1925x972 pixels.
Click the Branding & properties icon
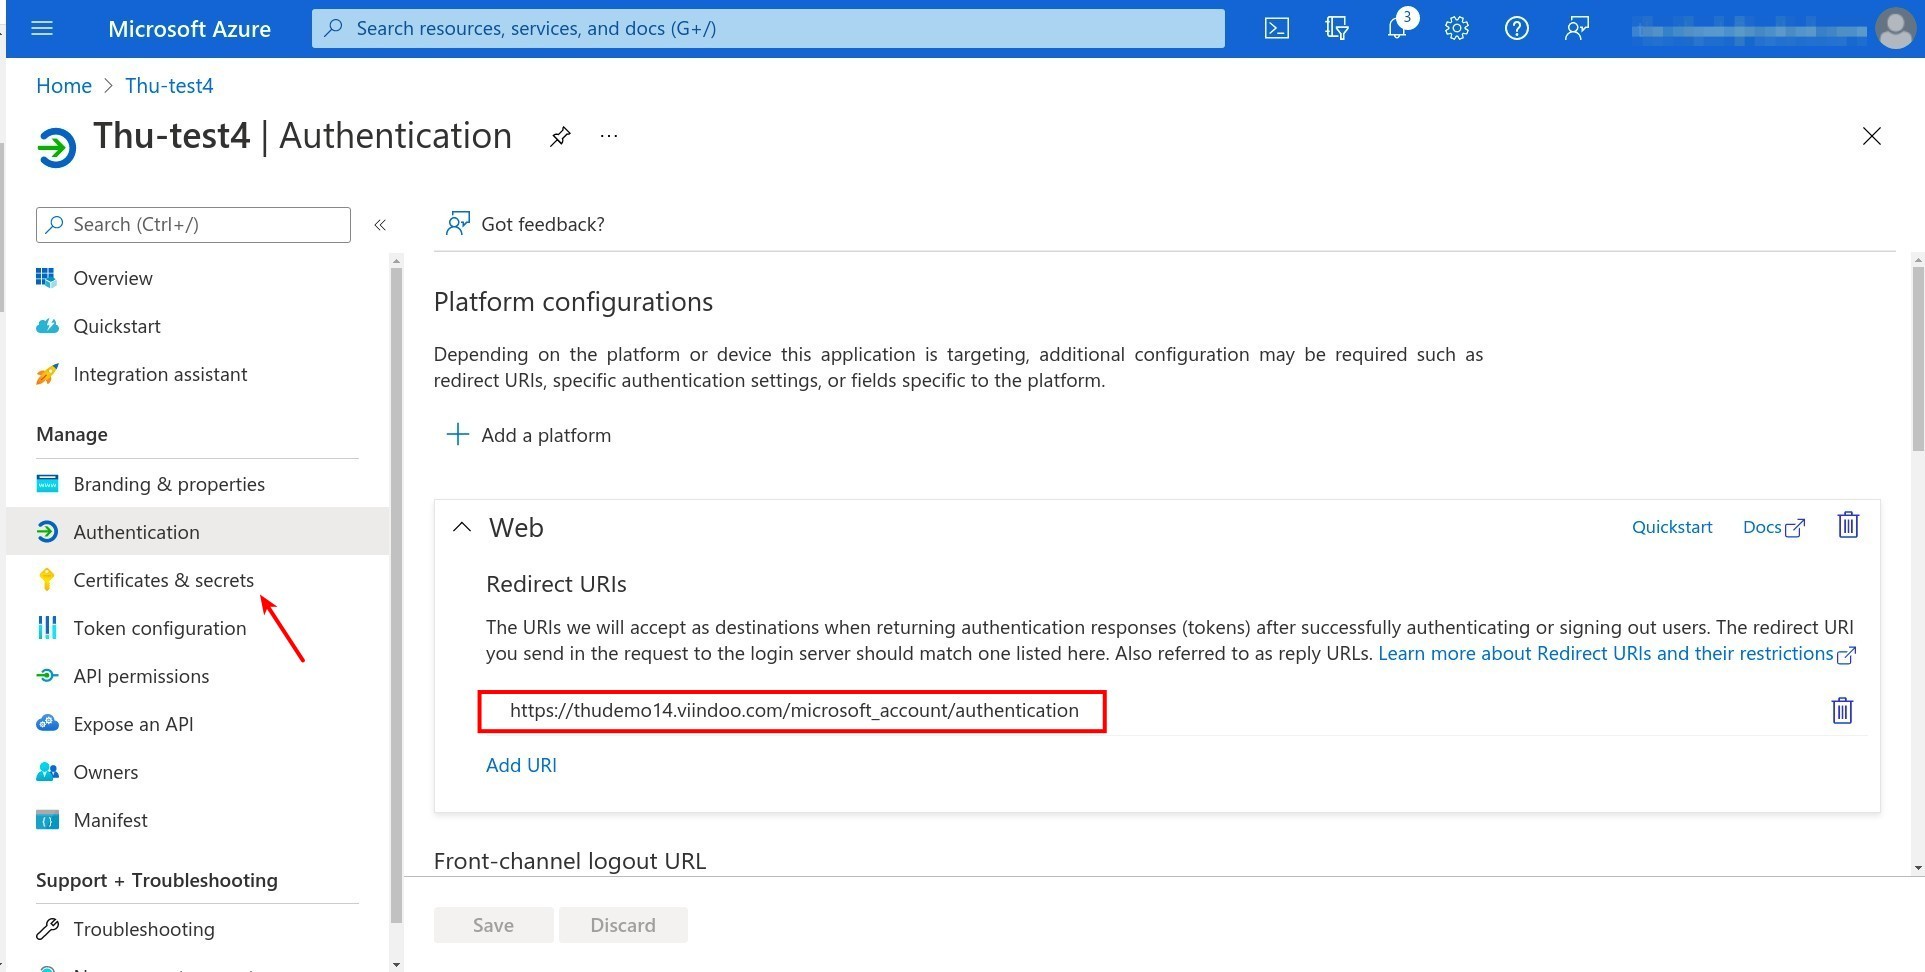coord(47,484)
